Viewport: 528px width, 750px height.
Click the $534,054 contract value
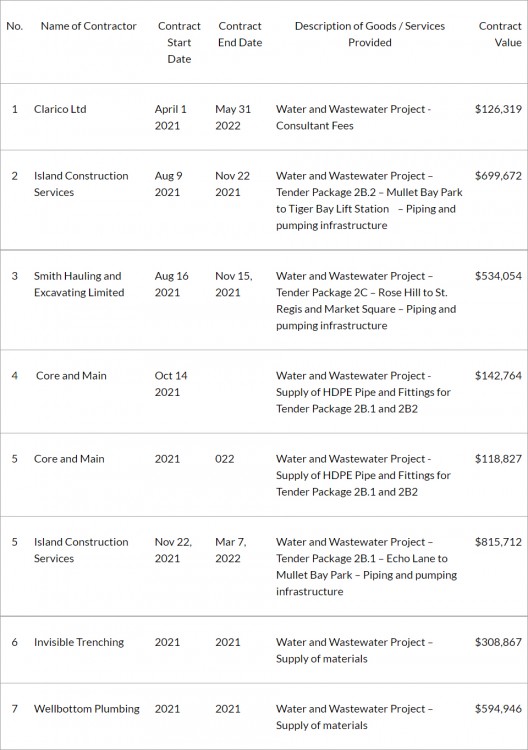[x=498, y=276]
